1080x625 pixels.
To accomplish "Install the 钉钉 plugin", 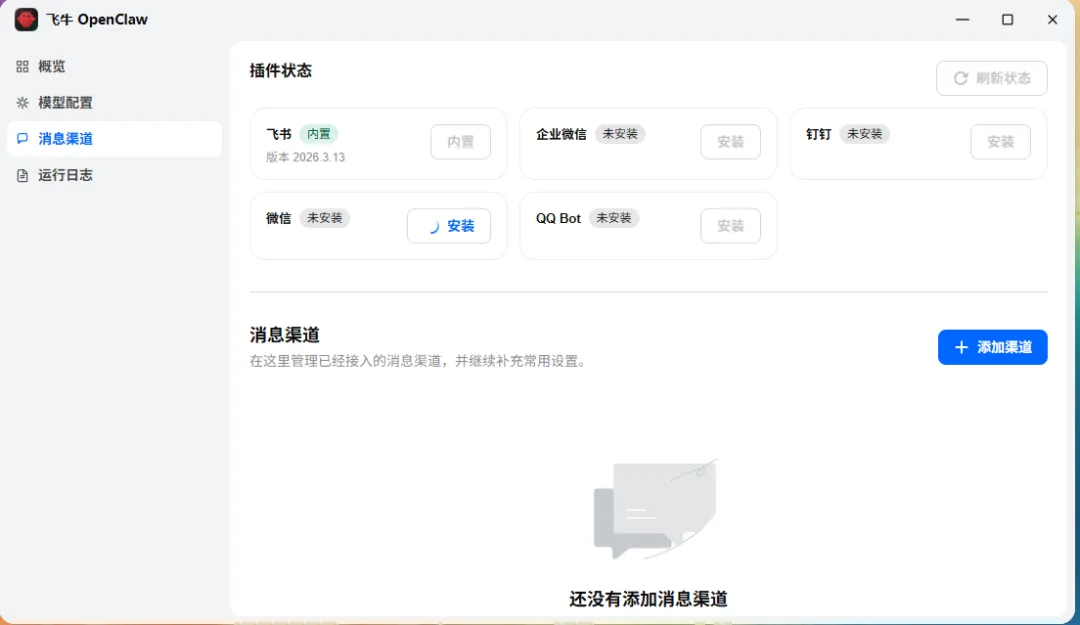I will [x=1001, y=142].
